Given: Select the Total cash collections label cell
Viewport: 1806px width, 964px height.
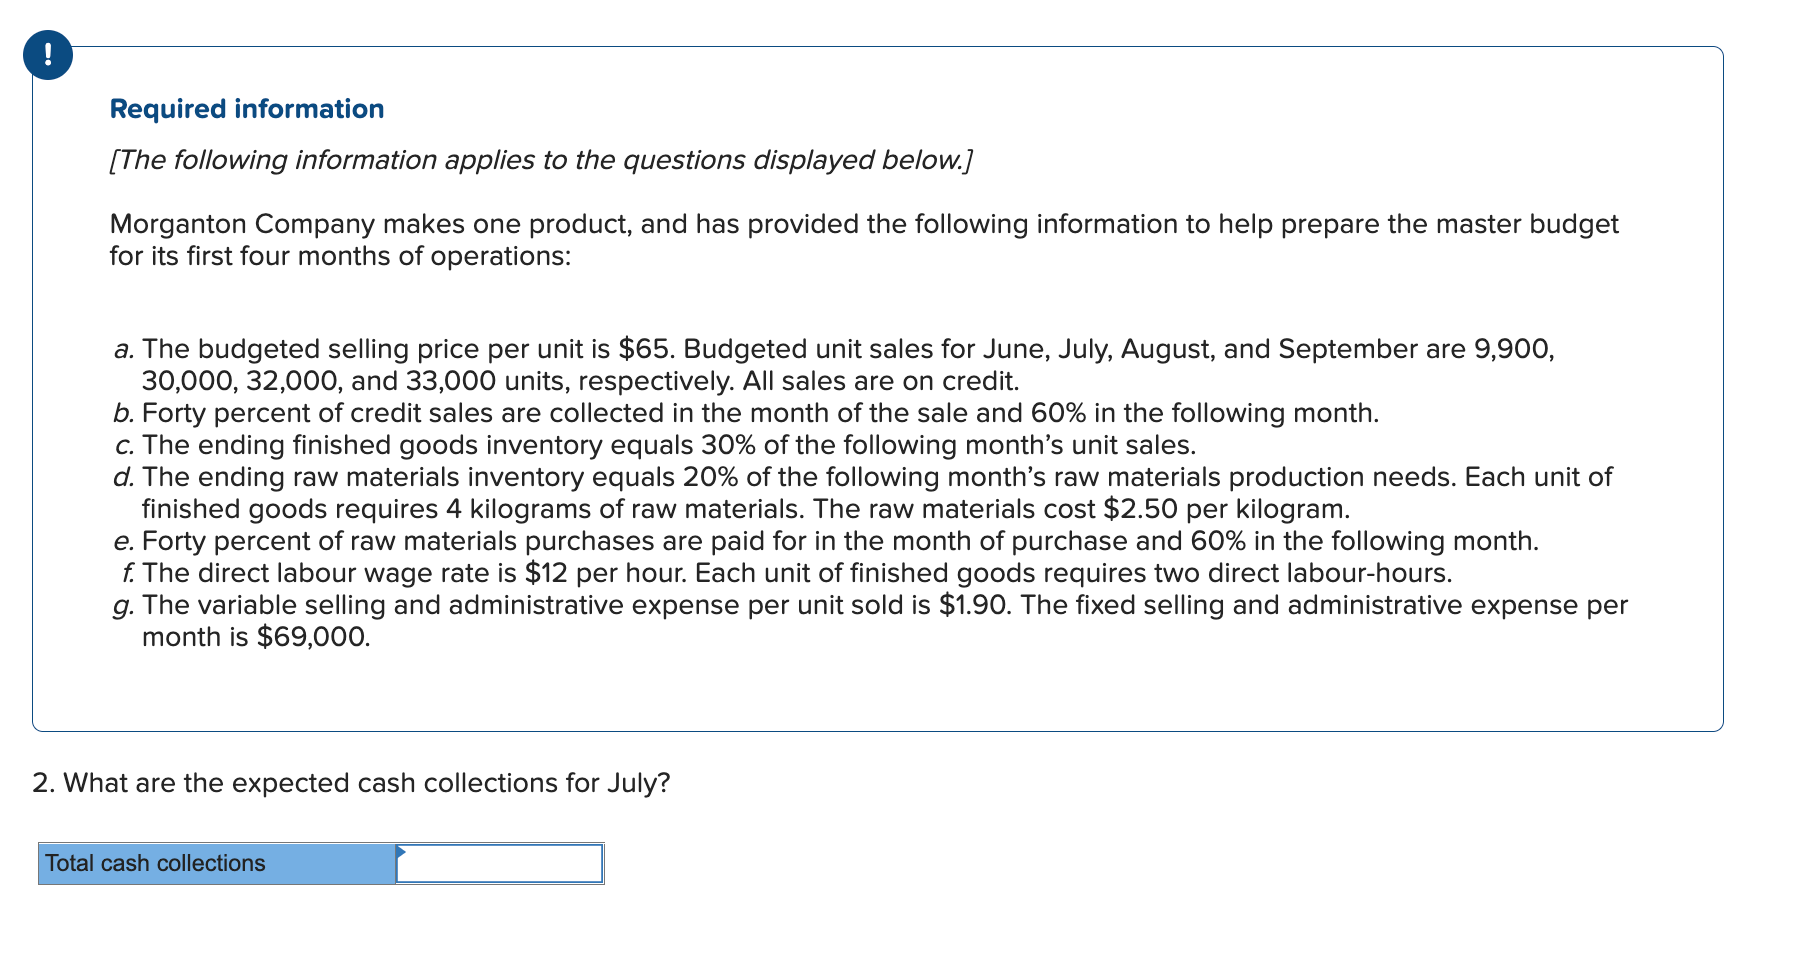Looking at the screenshot, I should 216,864.
